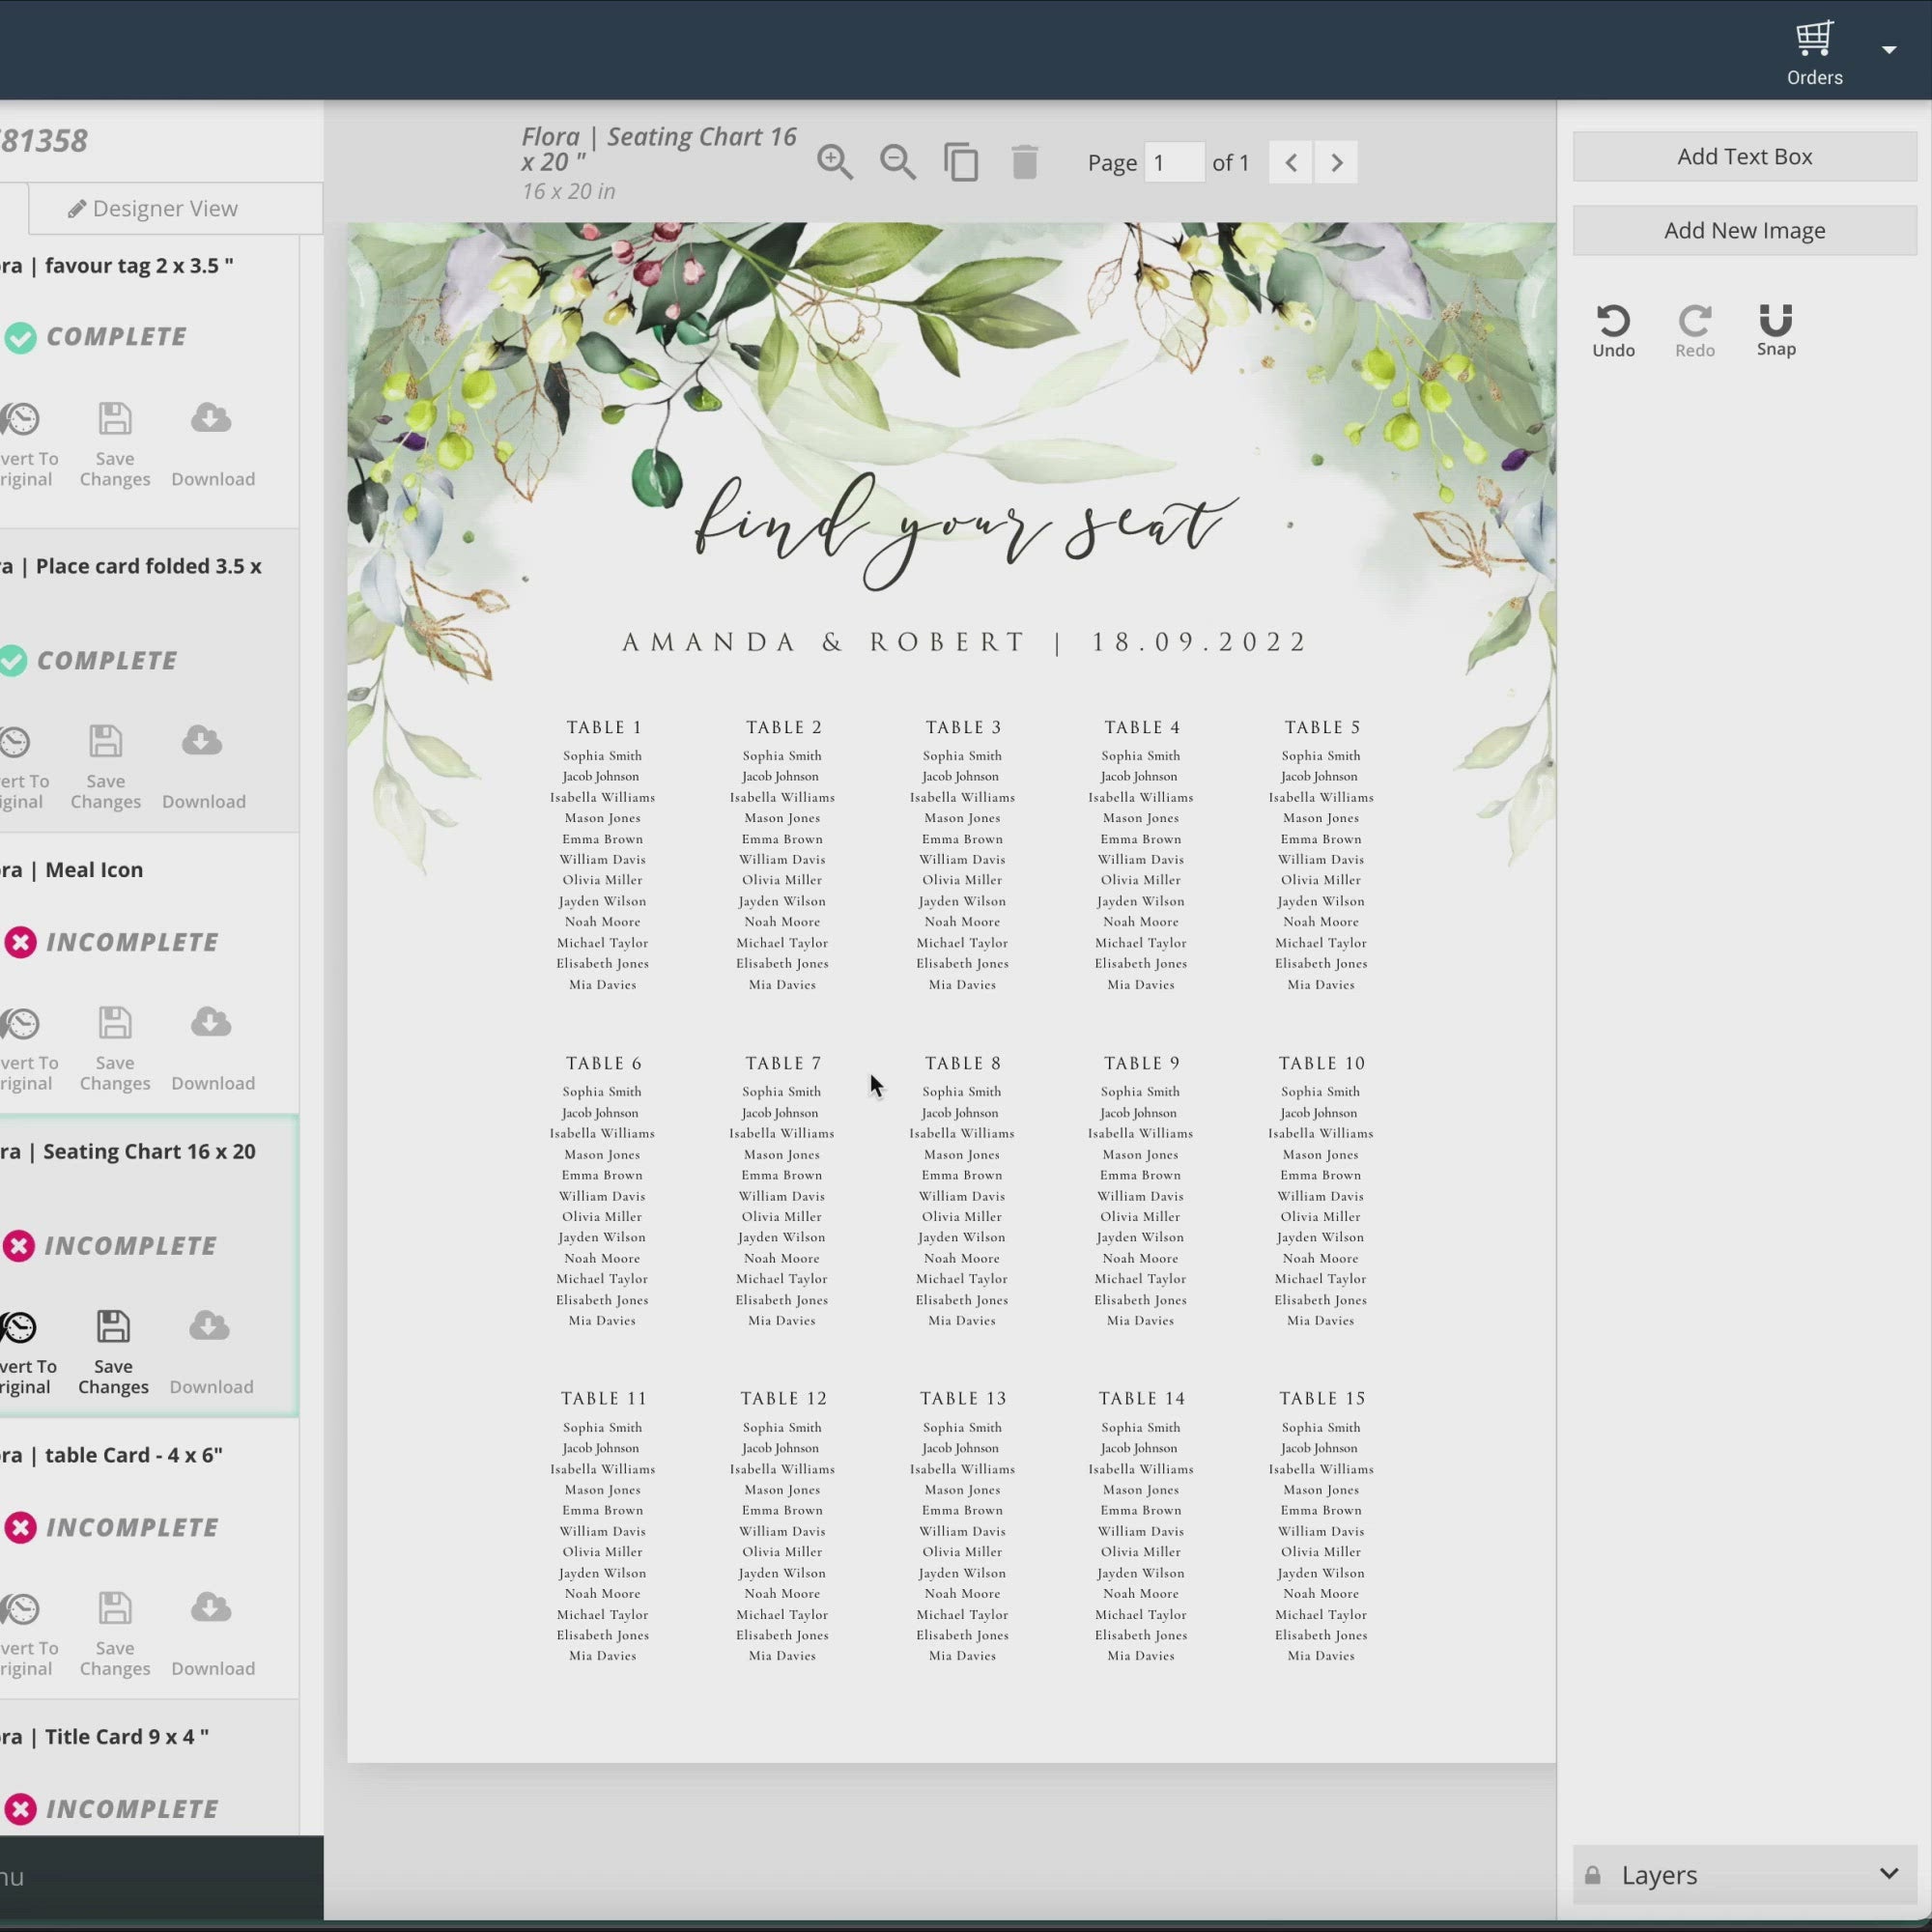Save changes for favour tag item

point(115,445)
